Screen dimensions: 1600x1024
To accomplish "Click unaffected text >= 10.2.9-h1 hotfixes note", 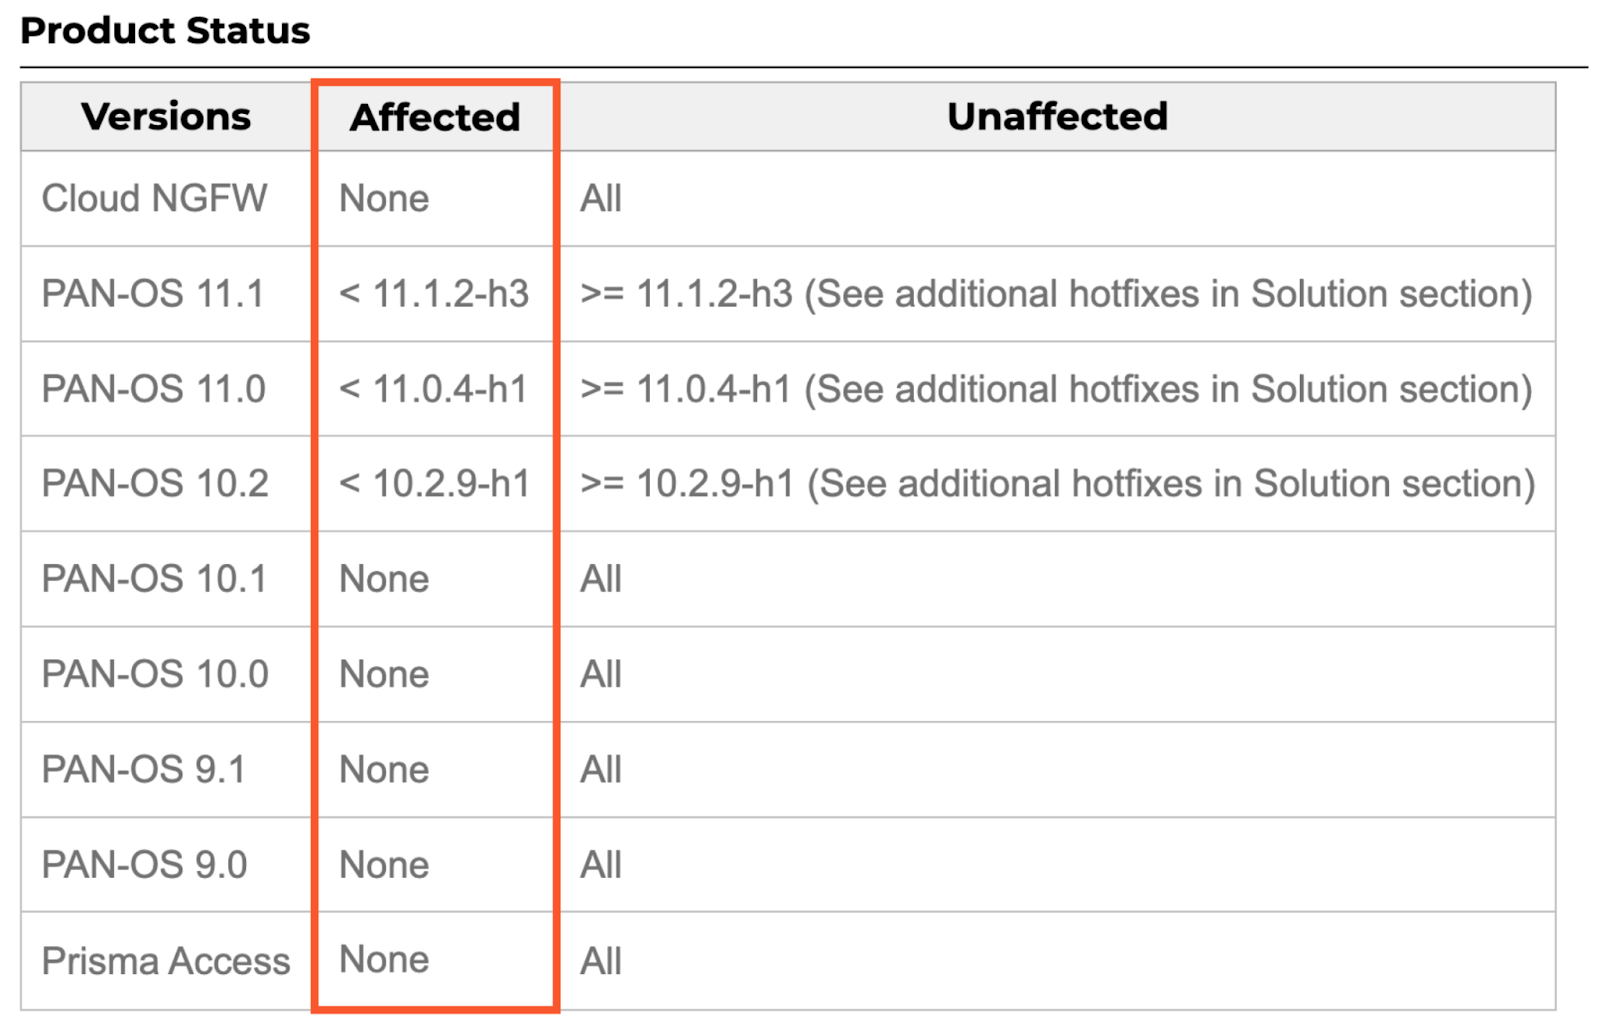I will [x=1057, y=484].
